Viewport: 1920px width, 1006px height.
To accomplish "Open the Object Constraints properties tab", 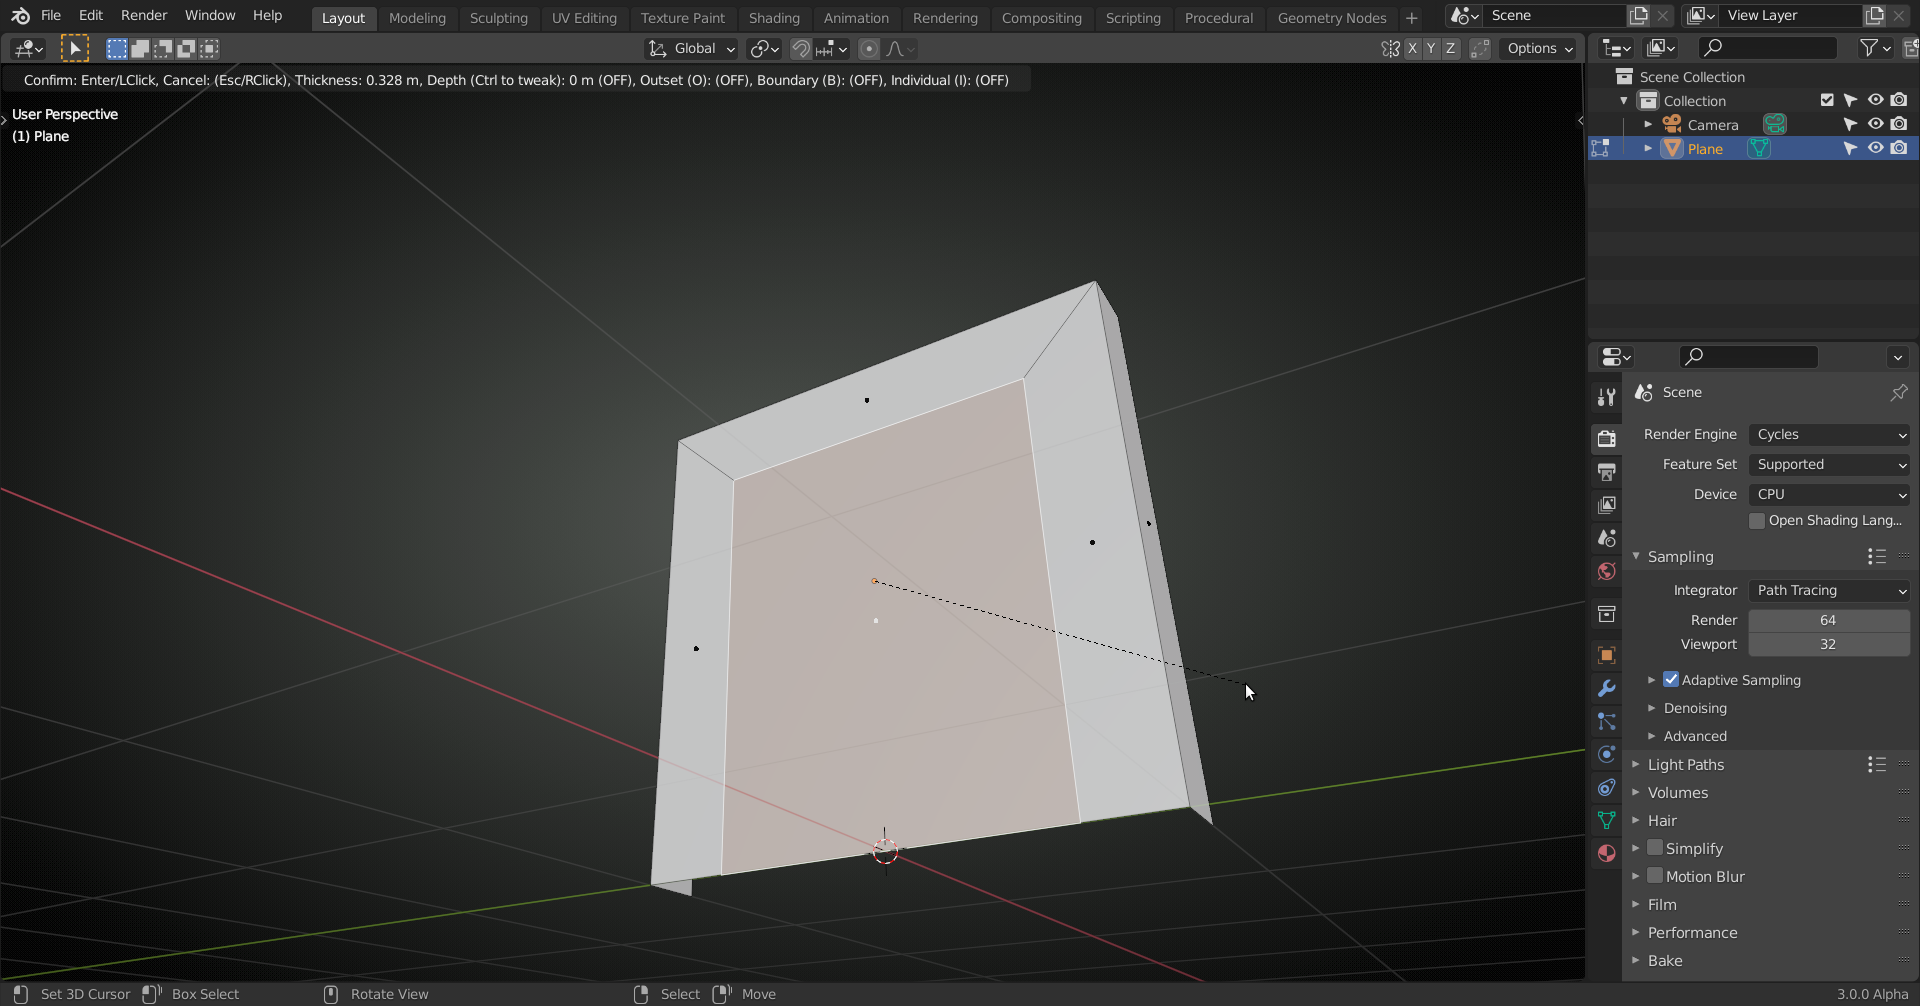I will pyautogui.click(x=1606, y=787).
